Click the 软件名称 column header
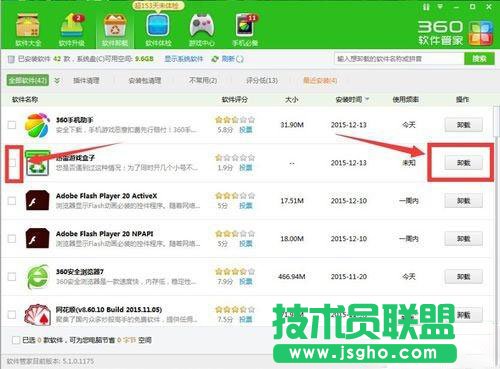500x369 pixels. 25,99
